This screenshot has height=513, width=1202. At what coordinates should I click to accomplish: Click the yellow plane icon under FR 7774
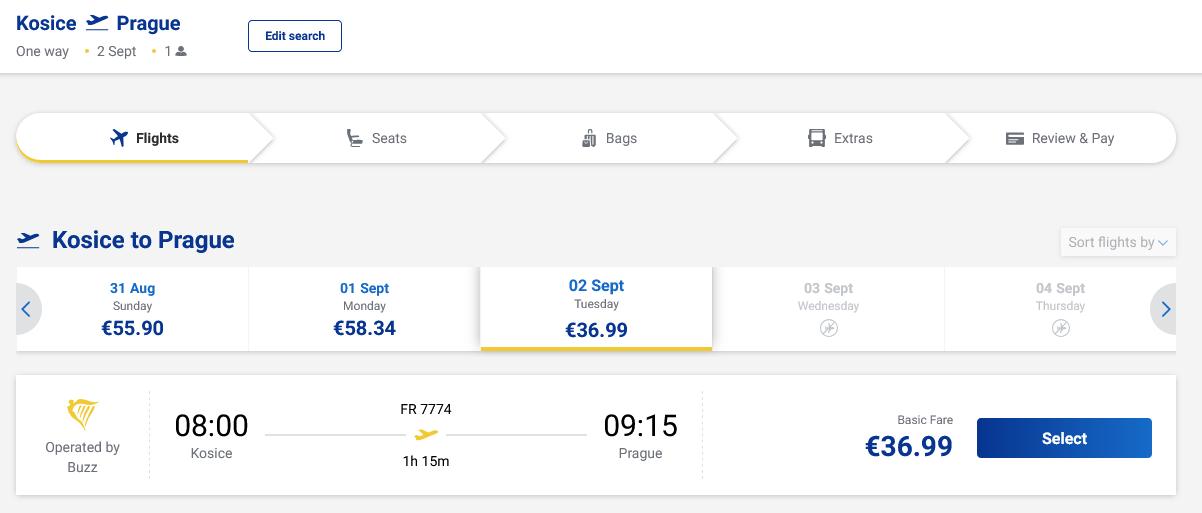click(x=426, y=435)
